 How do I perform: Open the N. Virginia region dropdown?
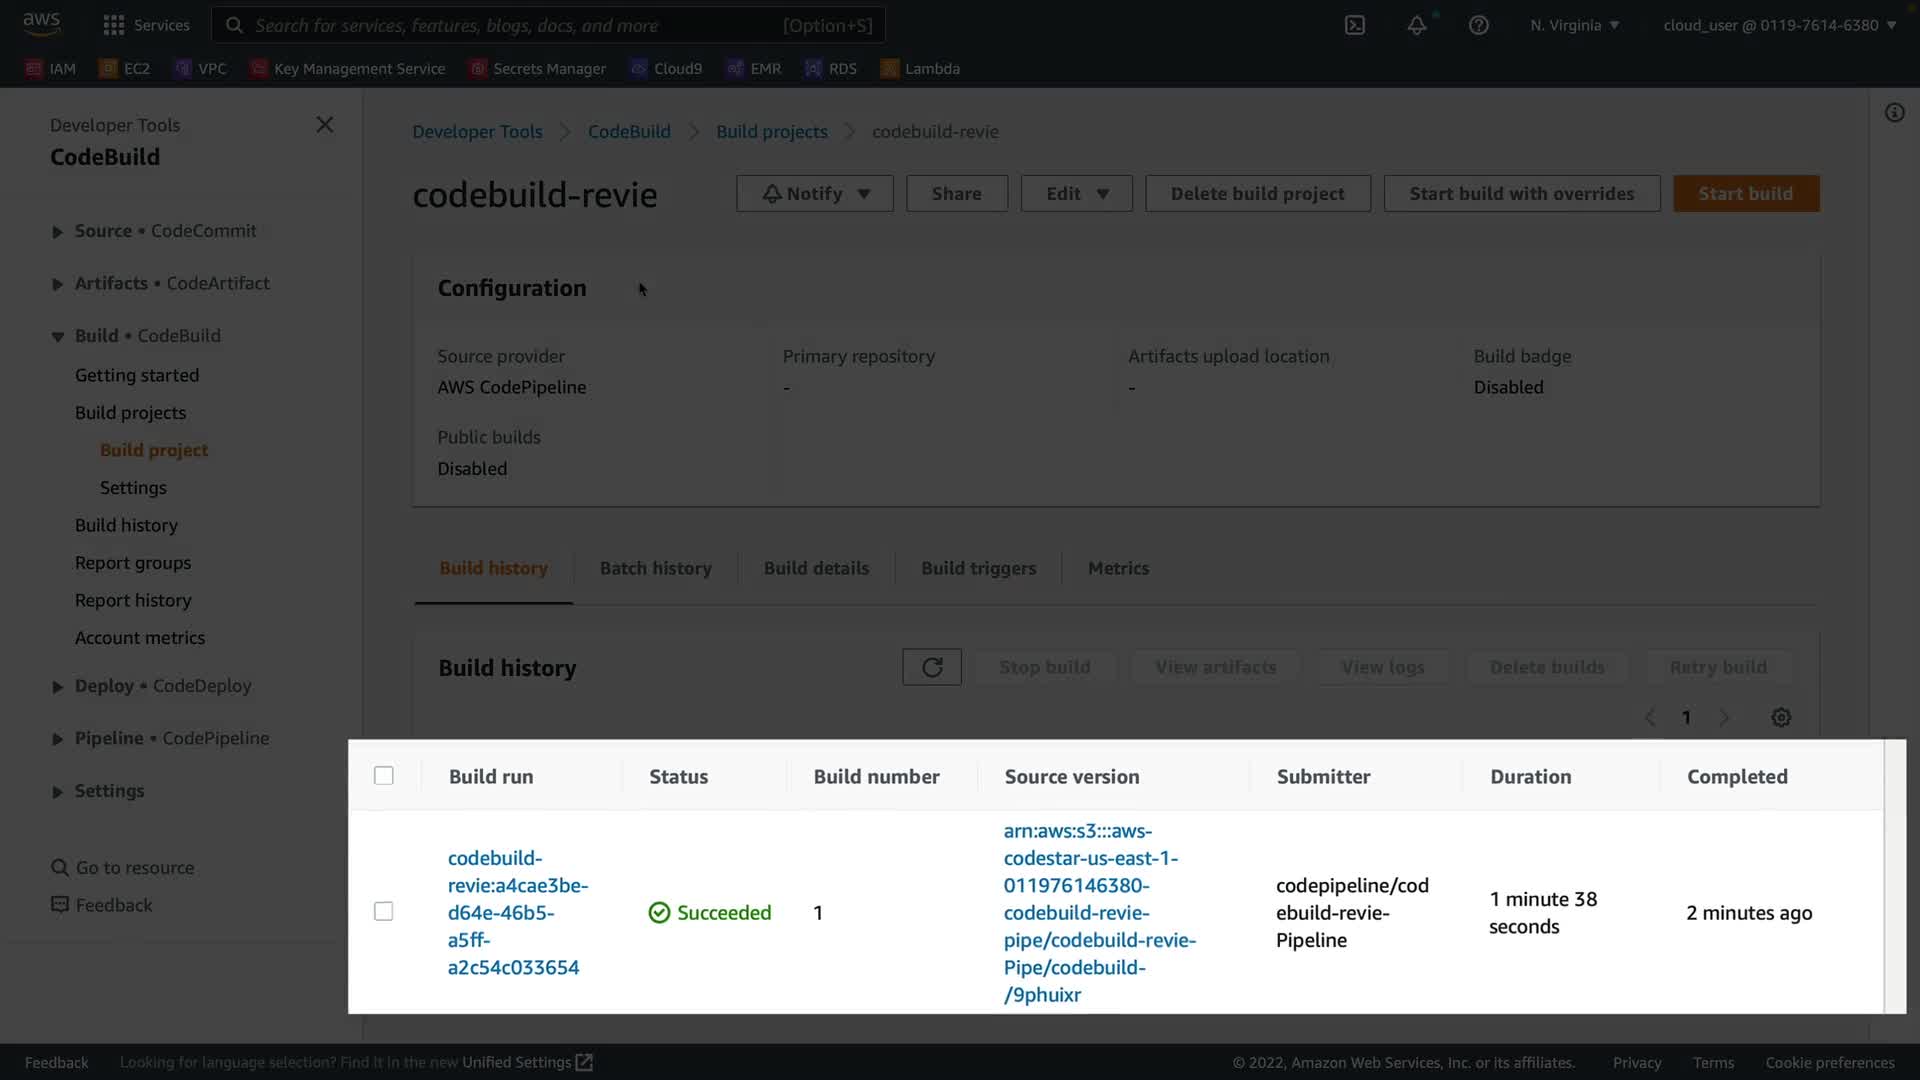[x=1574, y=25]
